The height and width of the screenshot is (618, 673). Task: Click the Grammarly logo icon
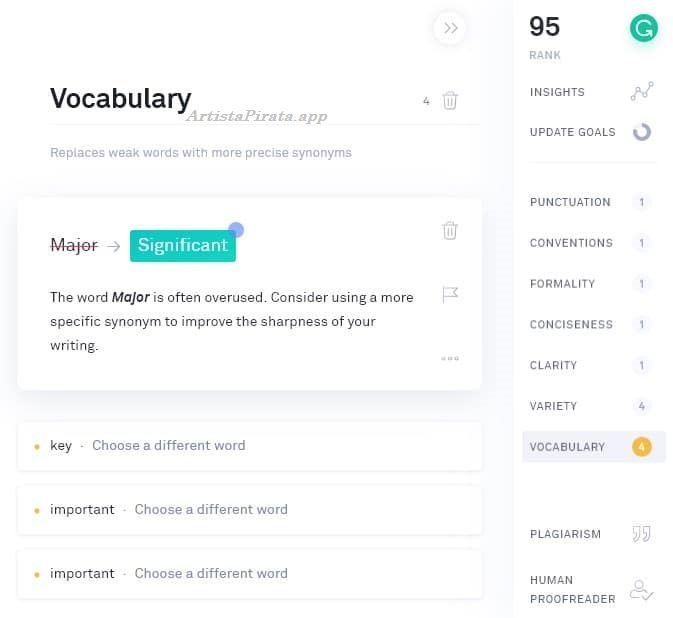coord(643,29)
